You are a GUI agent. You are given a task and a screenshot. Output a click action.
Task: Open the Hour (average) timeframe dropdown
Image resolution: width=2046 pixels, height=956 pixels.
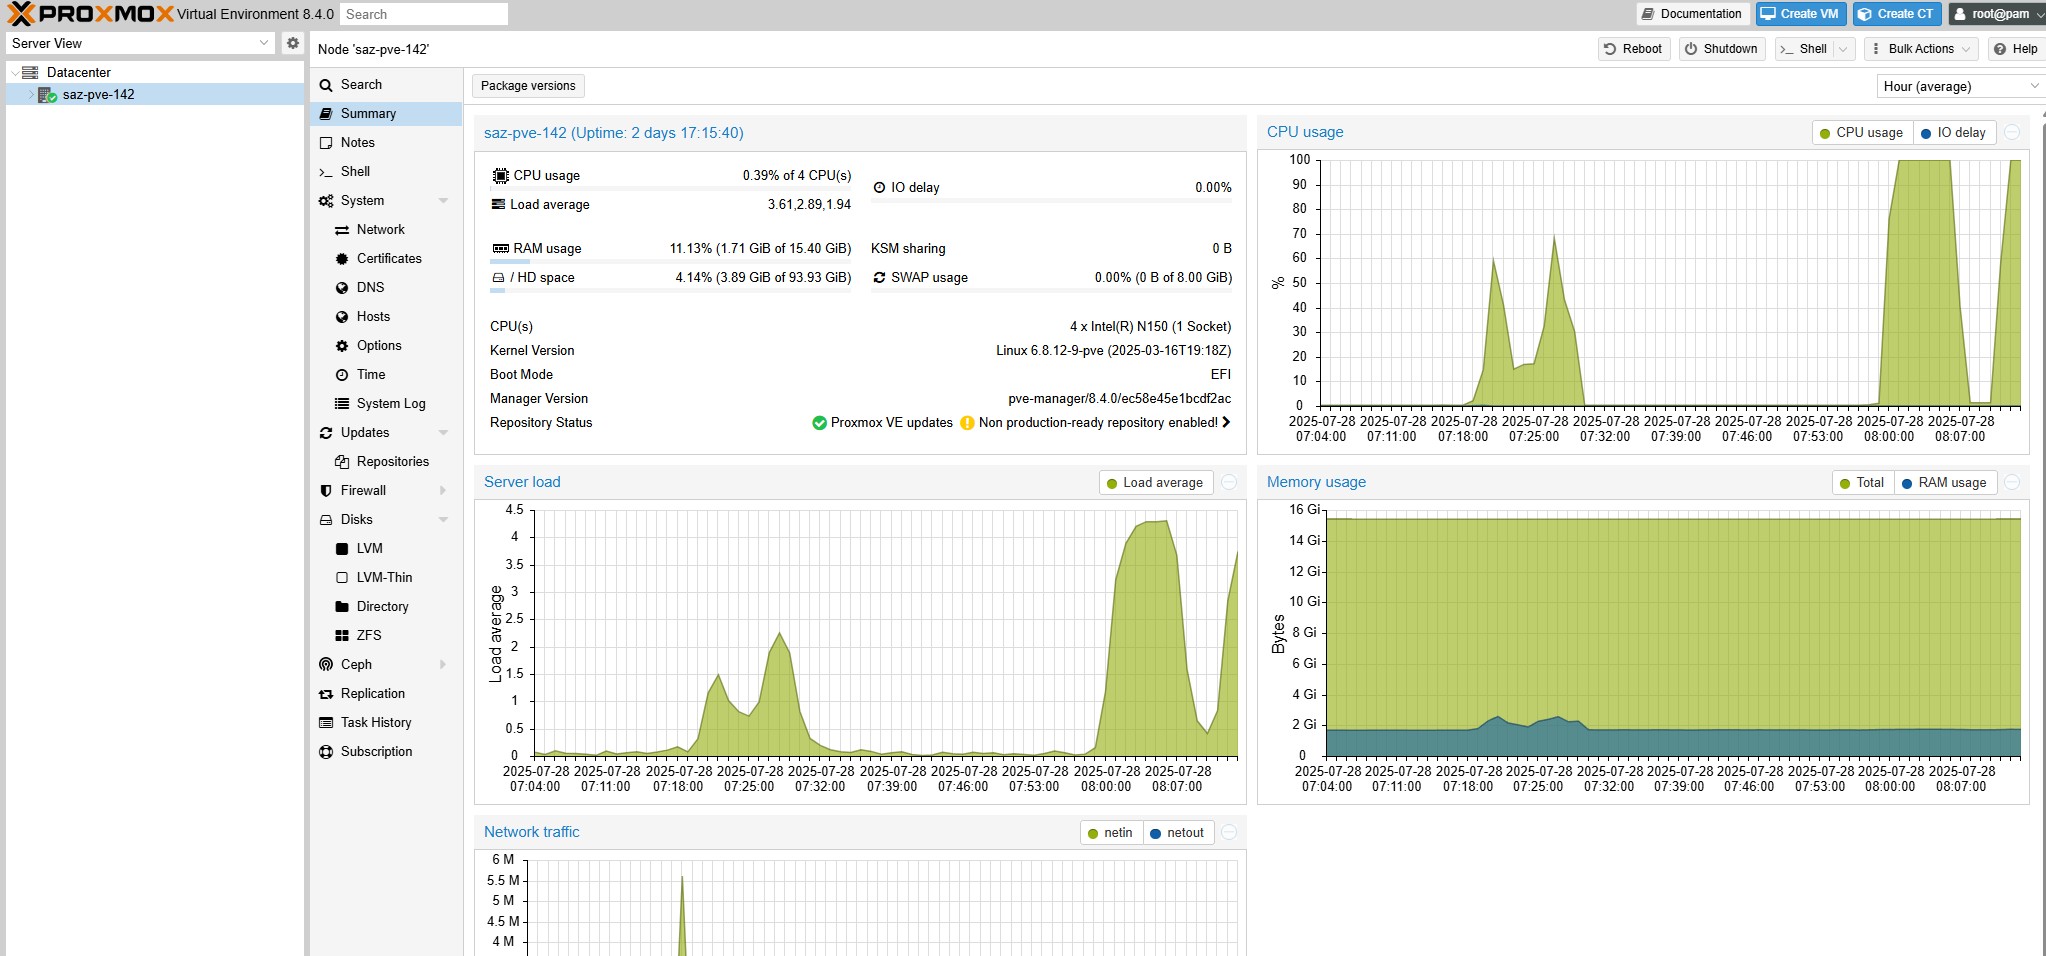1960,86
